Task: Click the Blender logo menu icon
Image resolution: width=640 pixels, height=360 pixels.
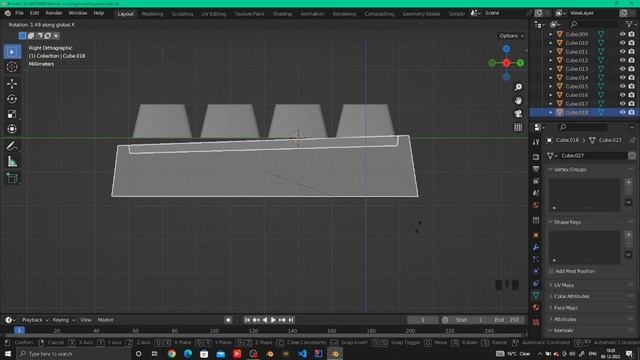Action: click(x=7, y=13)
